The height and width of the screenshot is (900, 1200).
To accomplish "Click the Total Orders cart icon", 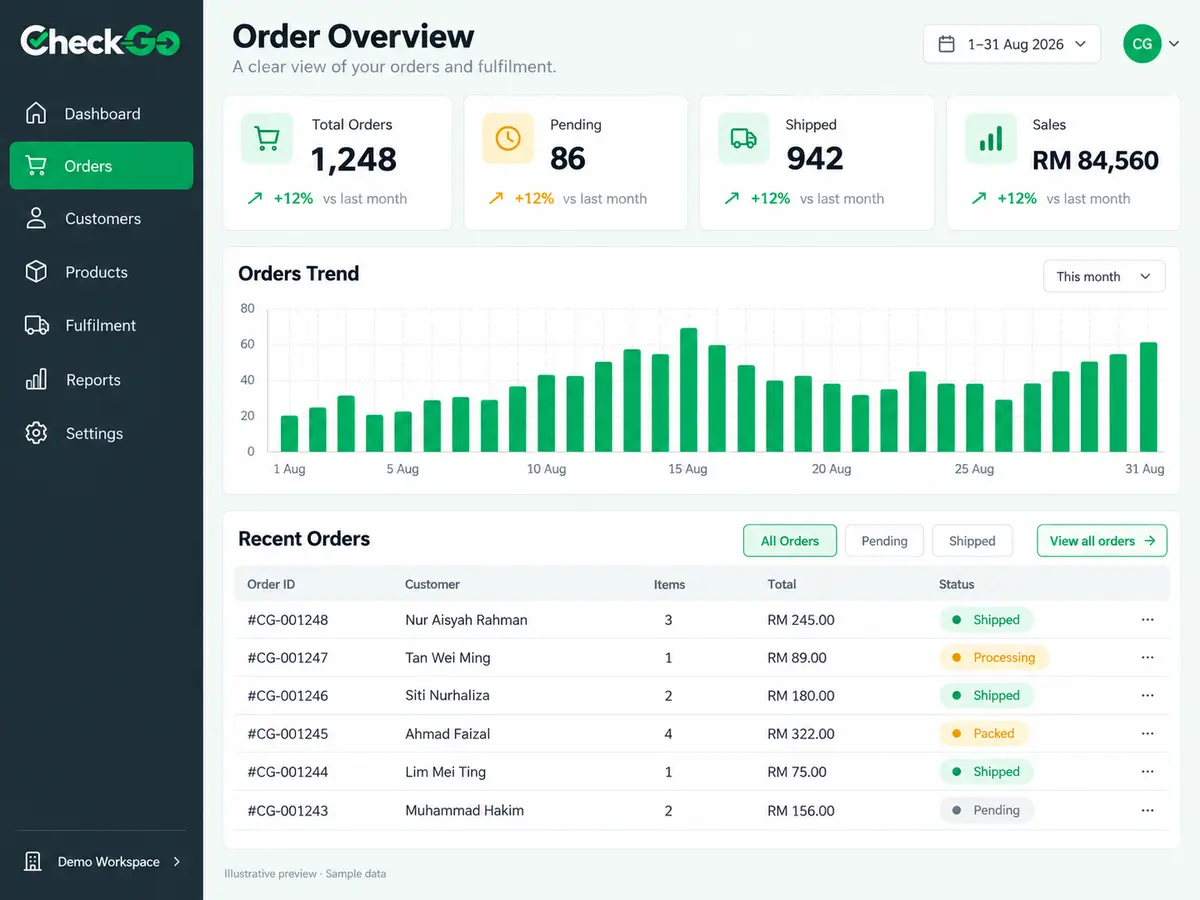I will point(266,138).
